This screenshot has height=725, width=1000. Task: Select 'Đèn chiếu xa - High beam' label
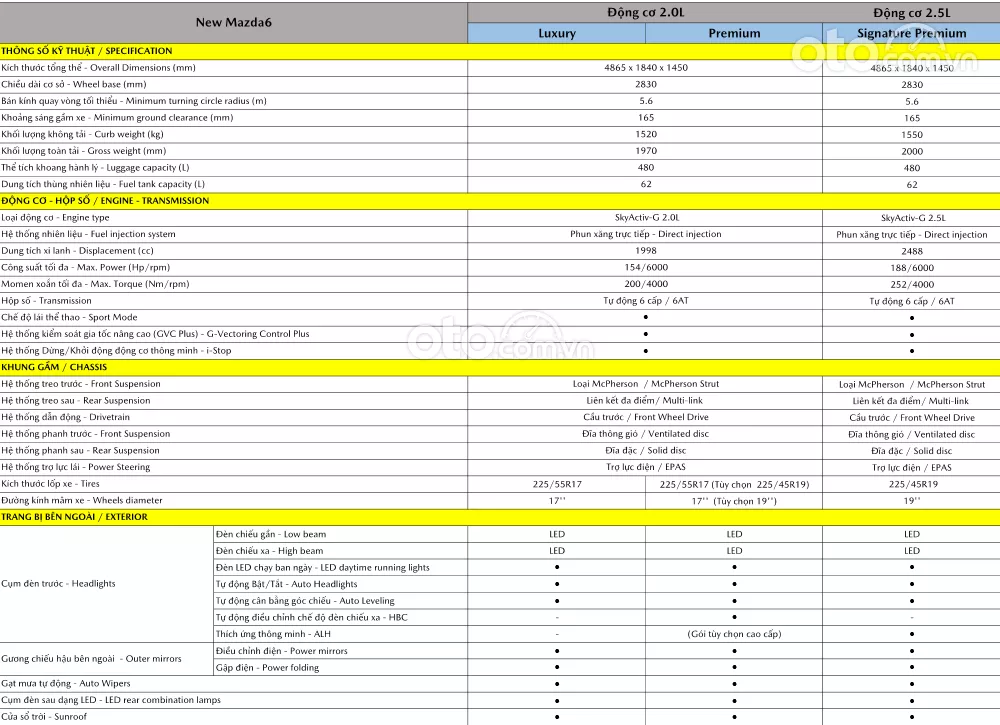[x=270, y=551]
